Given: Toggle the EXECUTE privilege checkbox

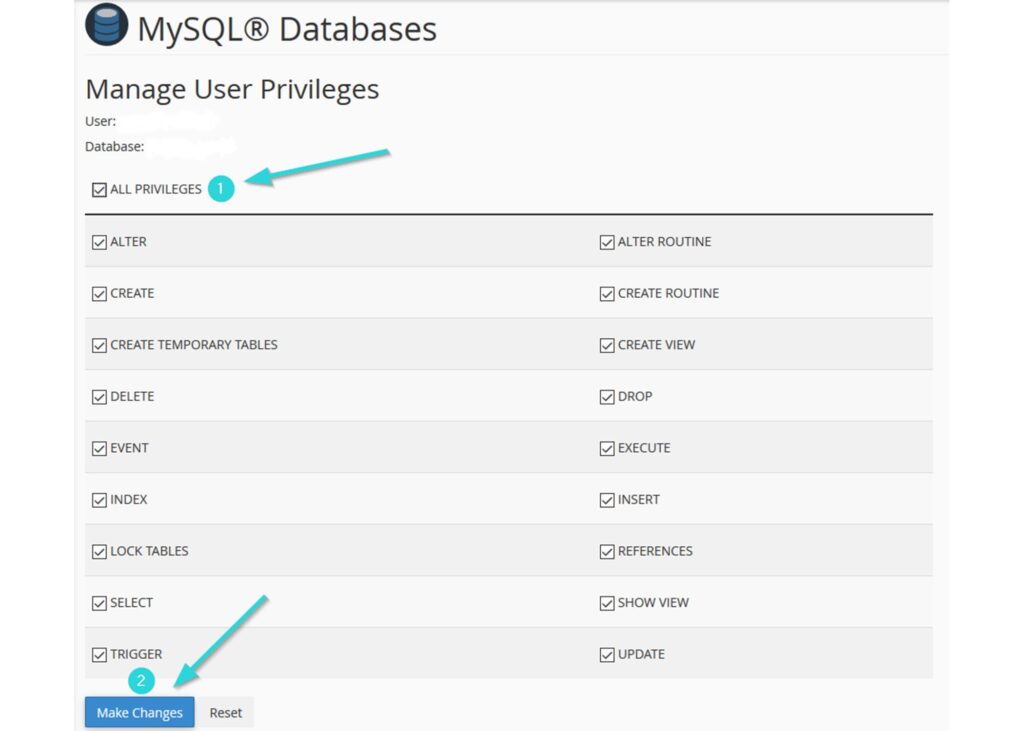Looking at the screenshot, I should coord(607,449).
